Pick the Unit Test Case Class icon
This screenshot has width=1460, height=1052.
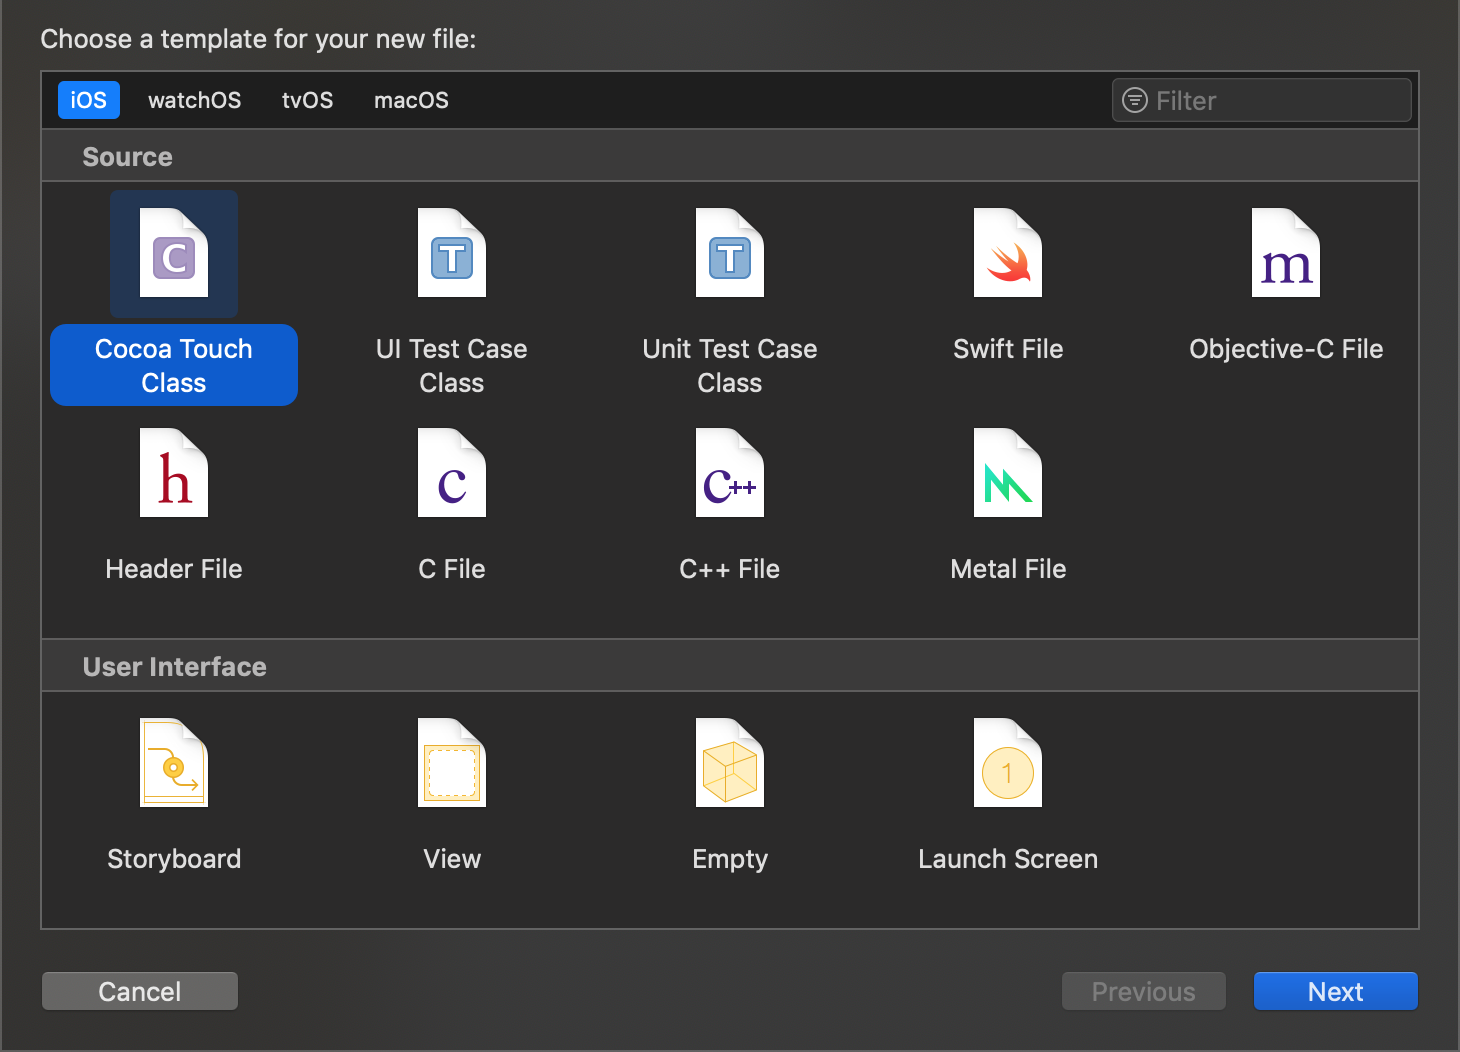tap(730, 254)
